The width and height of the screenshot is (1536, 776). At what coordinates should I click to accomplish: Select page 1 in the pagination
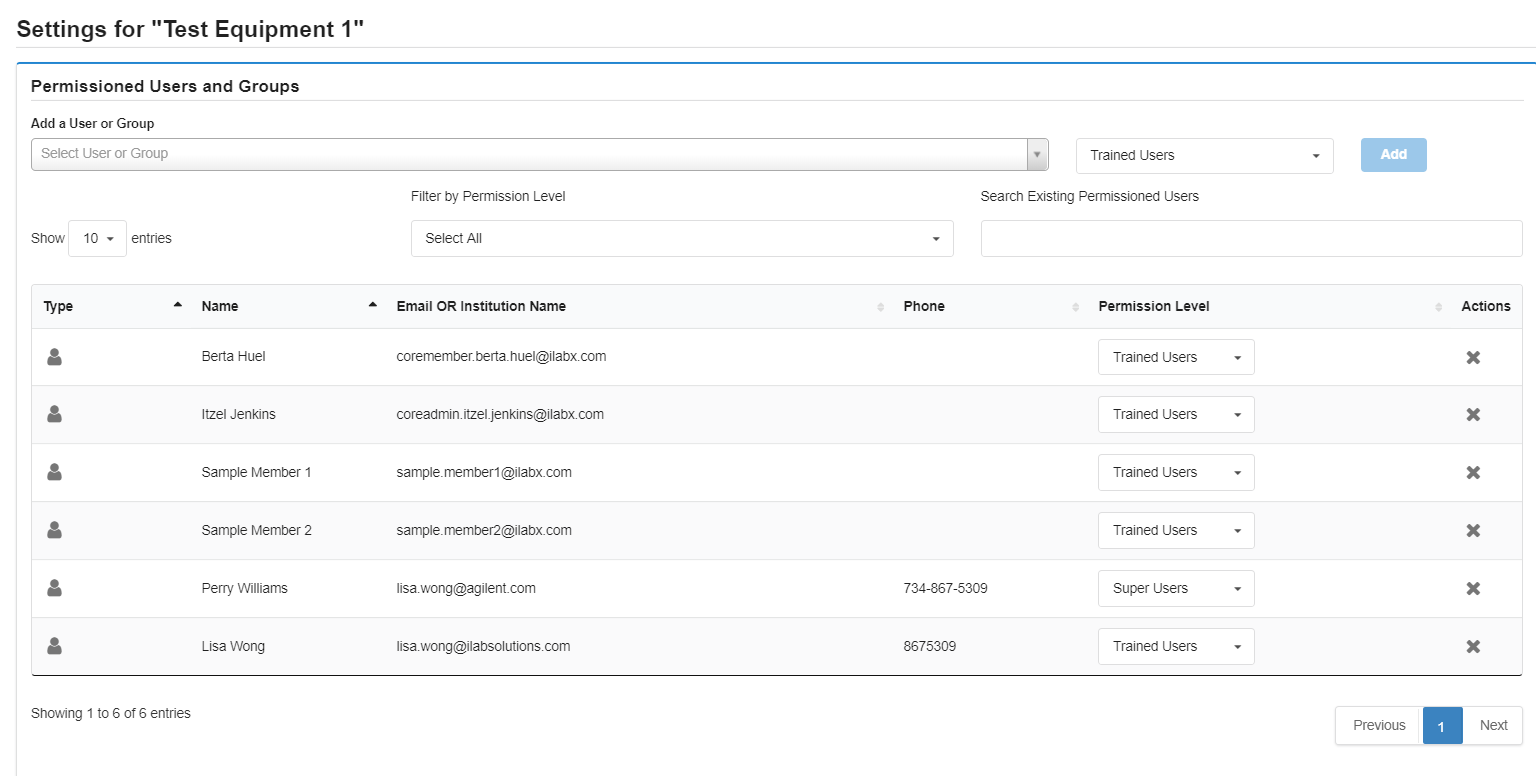(1441, 726)
